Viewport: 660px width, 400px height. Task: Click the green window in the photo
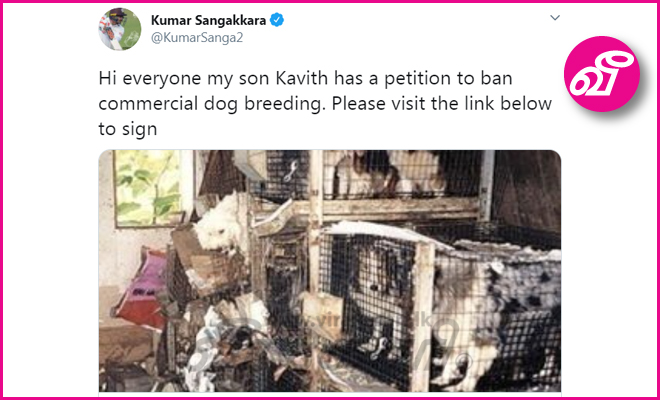point(148,188)
